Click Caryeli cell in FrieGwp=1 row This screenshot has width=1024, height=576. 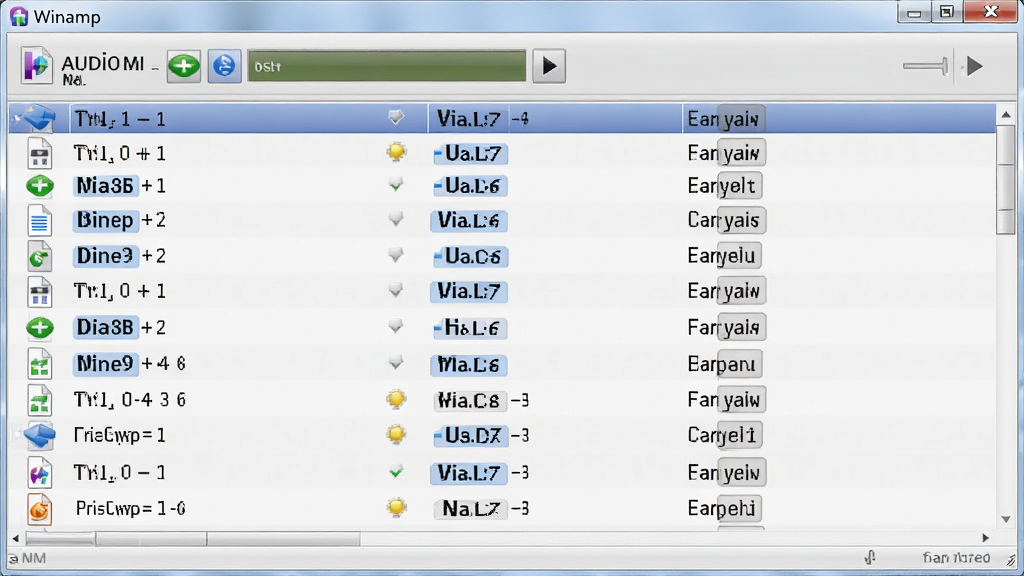724,436
